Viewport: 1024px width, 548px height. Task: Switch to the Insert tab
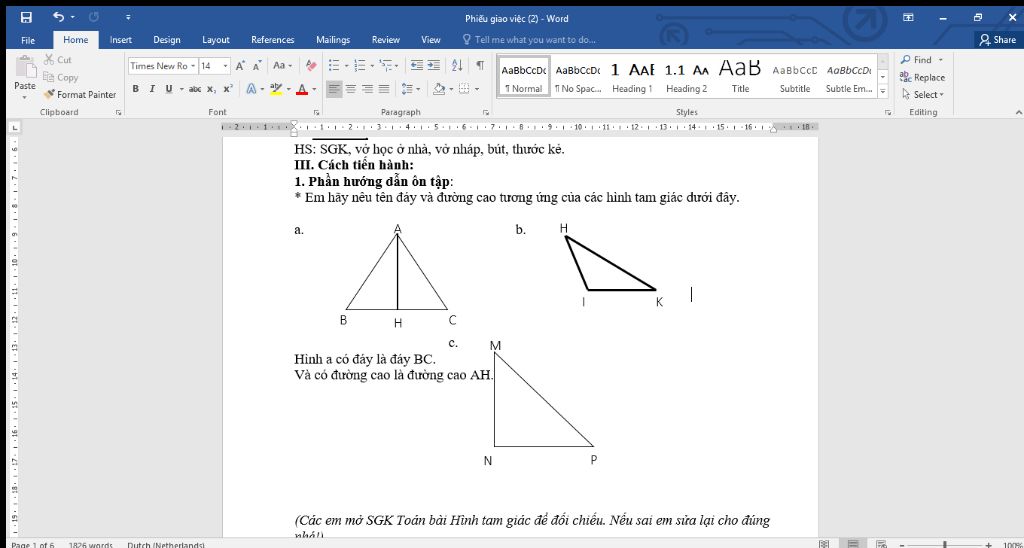[121, 40]
